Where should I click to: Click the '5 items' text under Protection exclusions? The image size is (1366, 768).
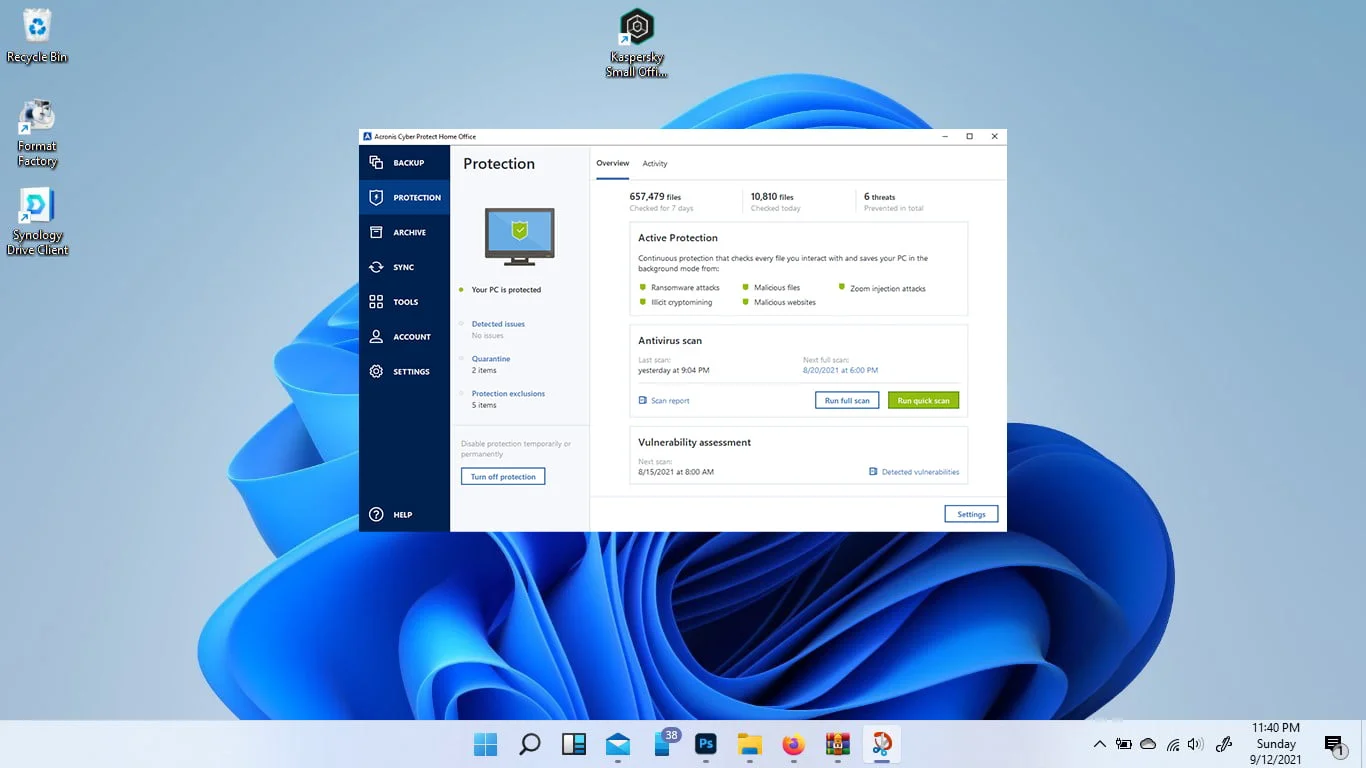484,405
